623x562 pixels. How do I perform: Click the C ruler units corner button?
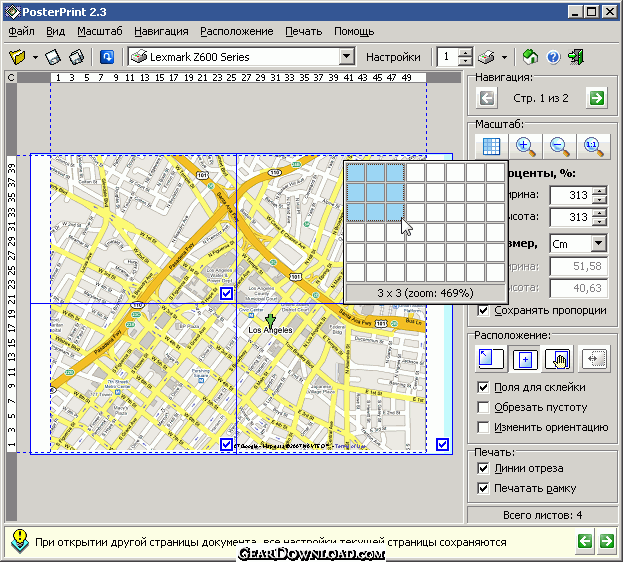[x=11, y=78]
